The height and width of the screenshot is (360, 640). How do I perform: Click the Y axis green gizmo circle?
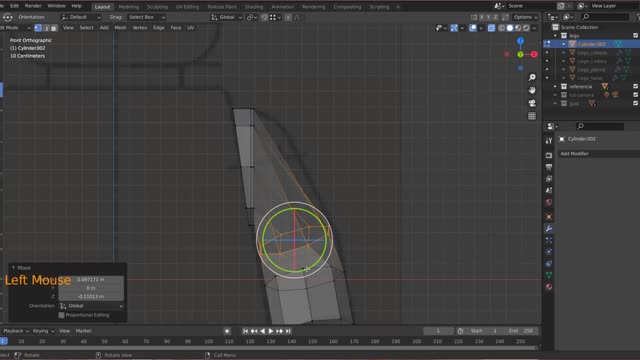click(520, 54)
